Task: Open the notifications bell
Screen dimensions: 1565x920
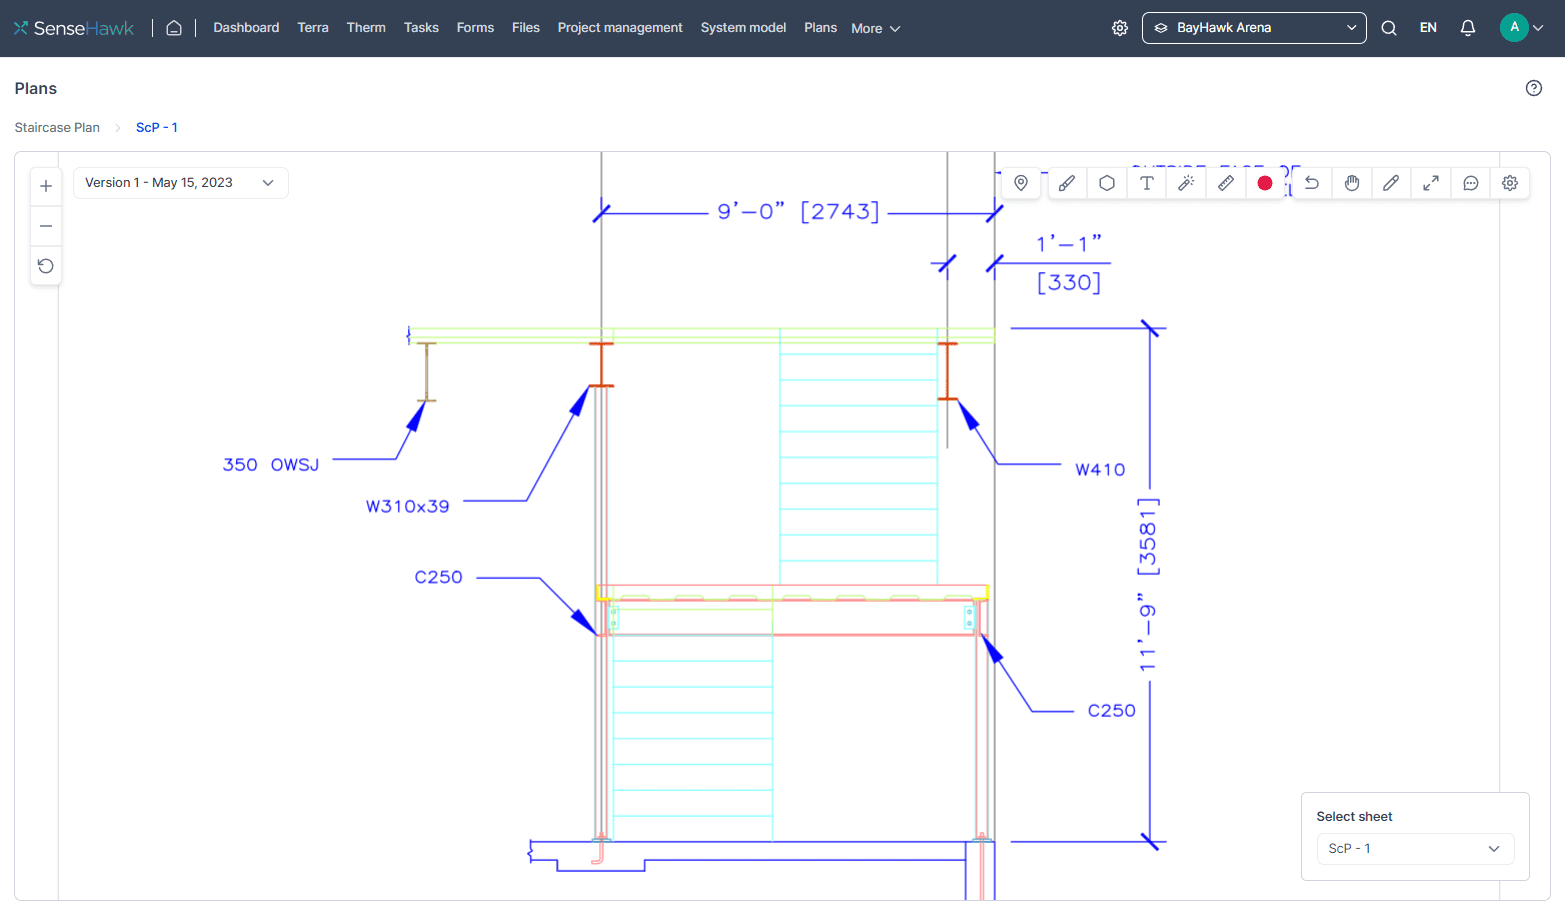Action: (1467, 27)
